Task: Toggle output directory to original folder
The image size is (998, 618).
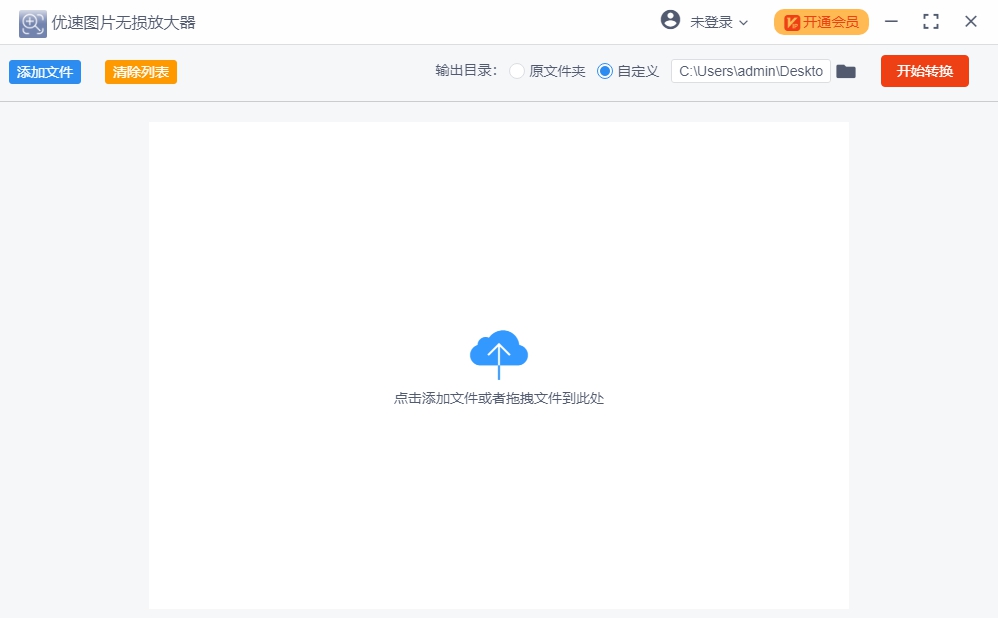Action: (517, 71)
